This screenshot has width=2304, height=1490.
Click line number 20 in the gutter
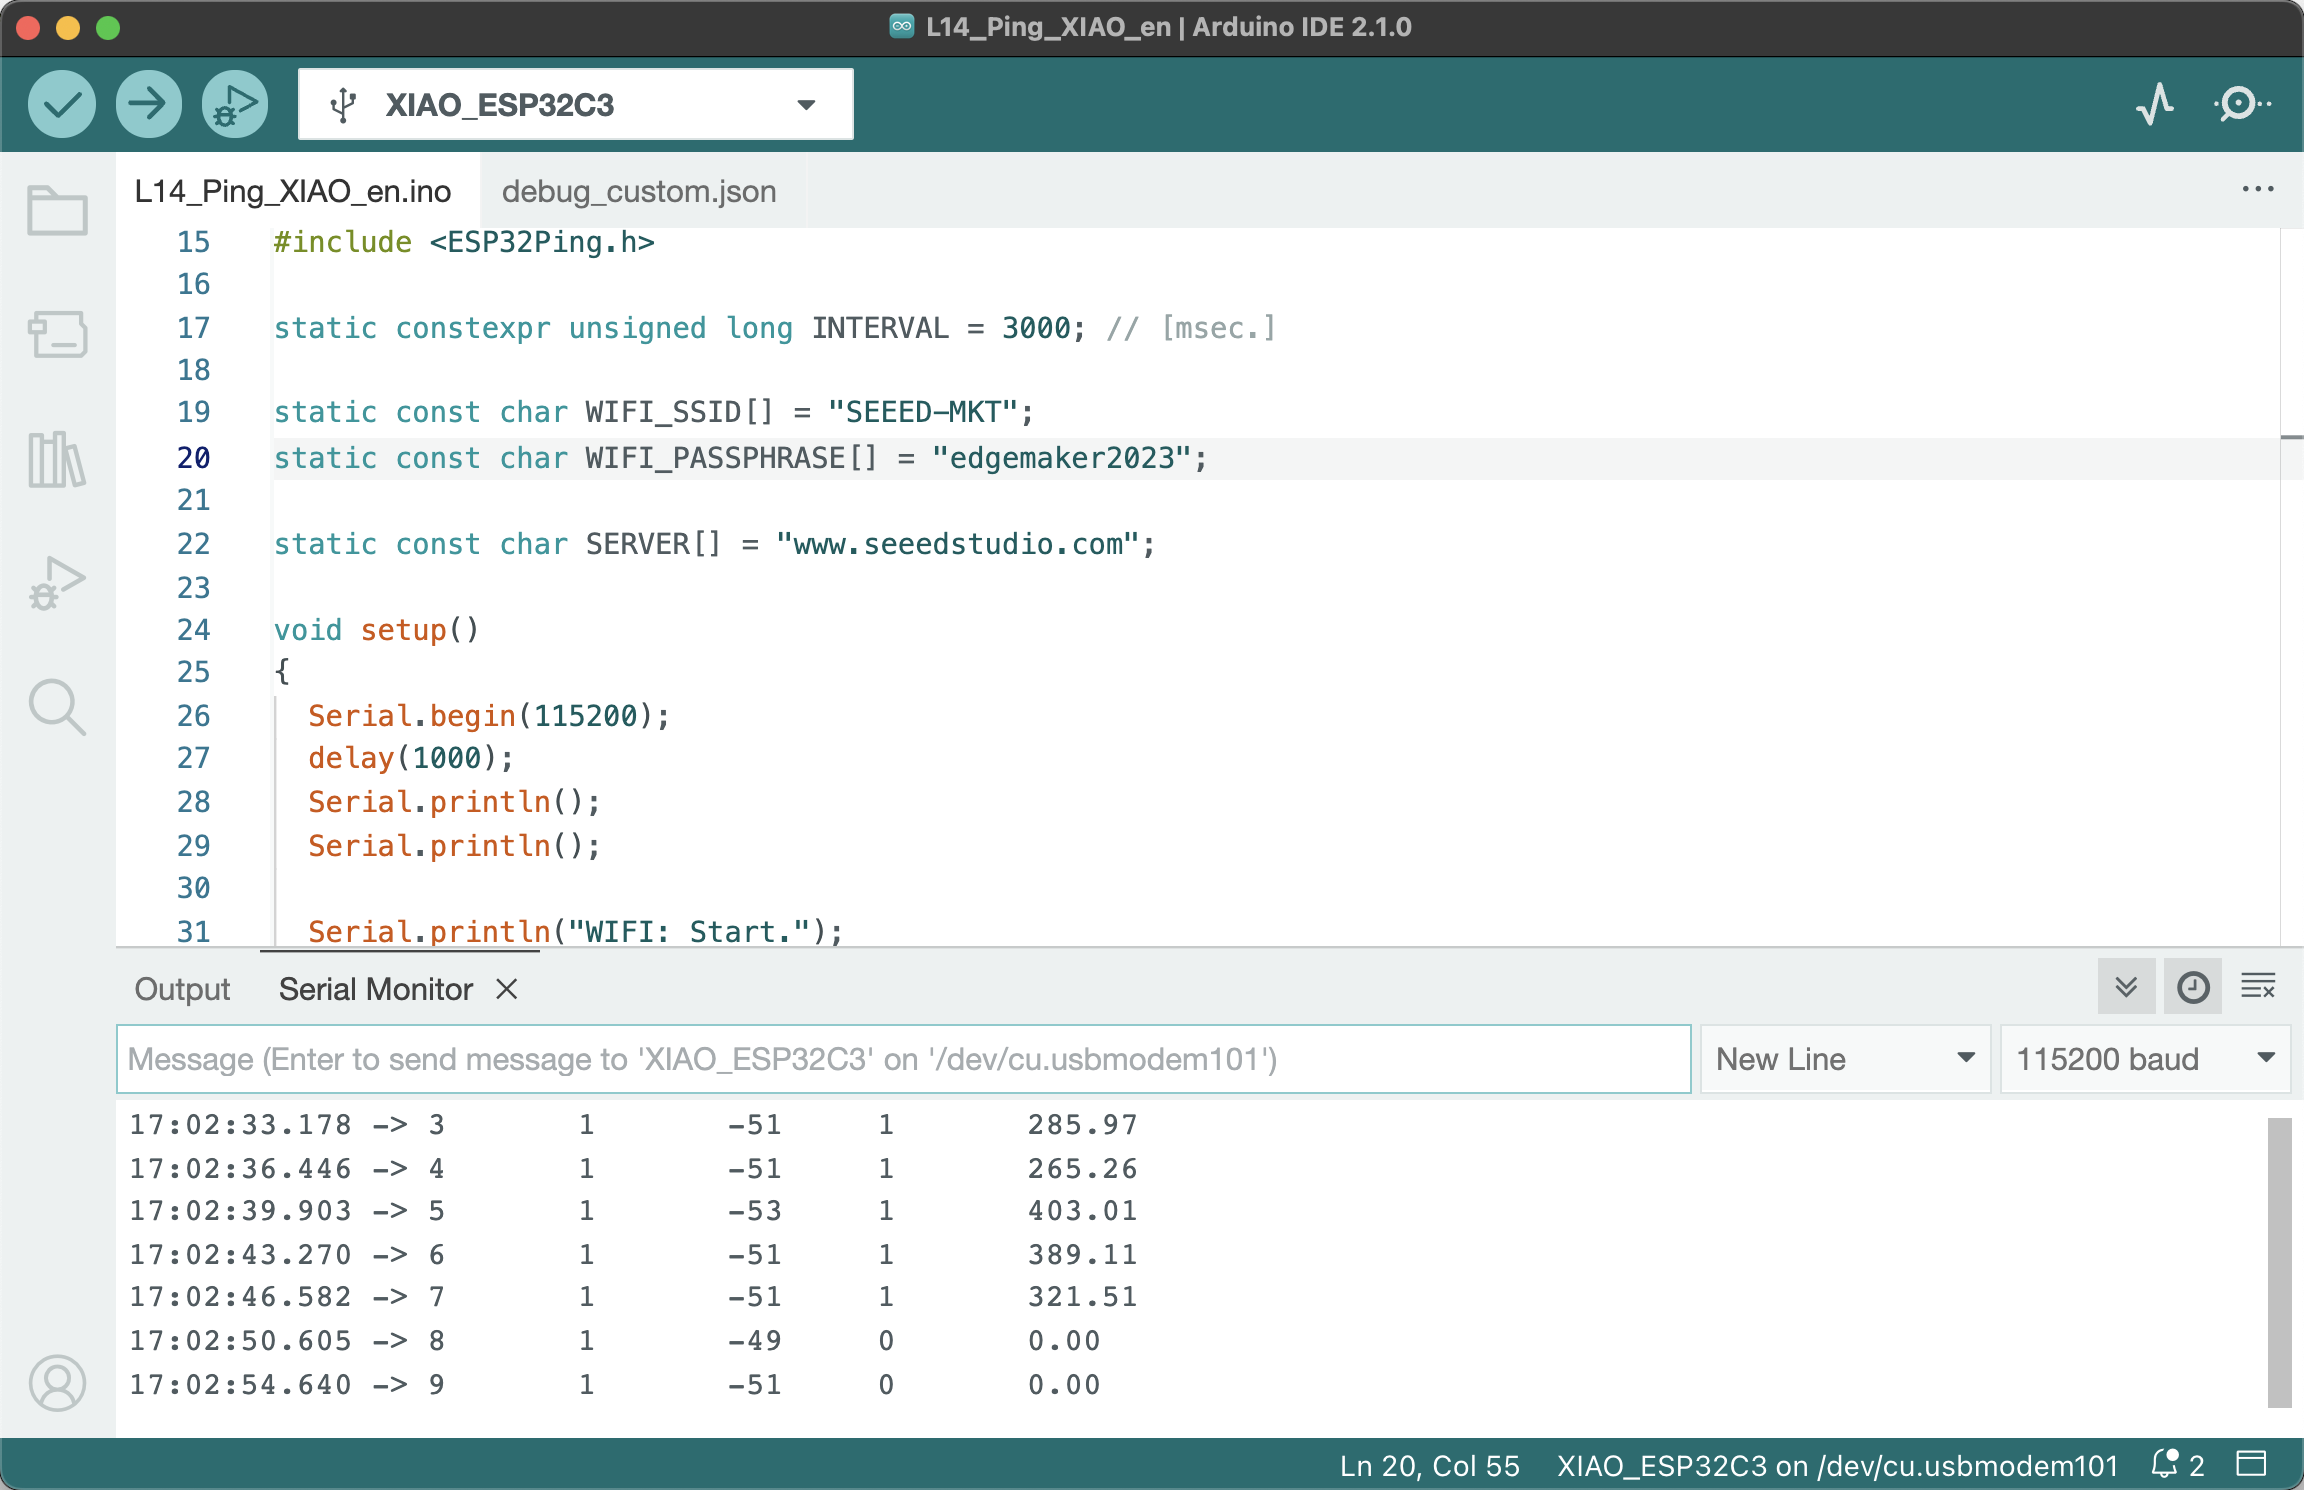194,458
